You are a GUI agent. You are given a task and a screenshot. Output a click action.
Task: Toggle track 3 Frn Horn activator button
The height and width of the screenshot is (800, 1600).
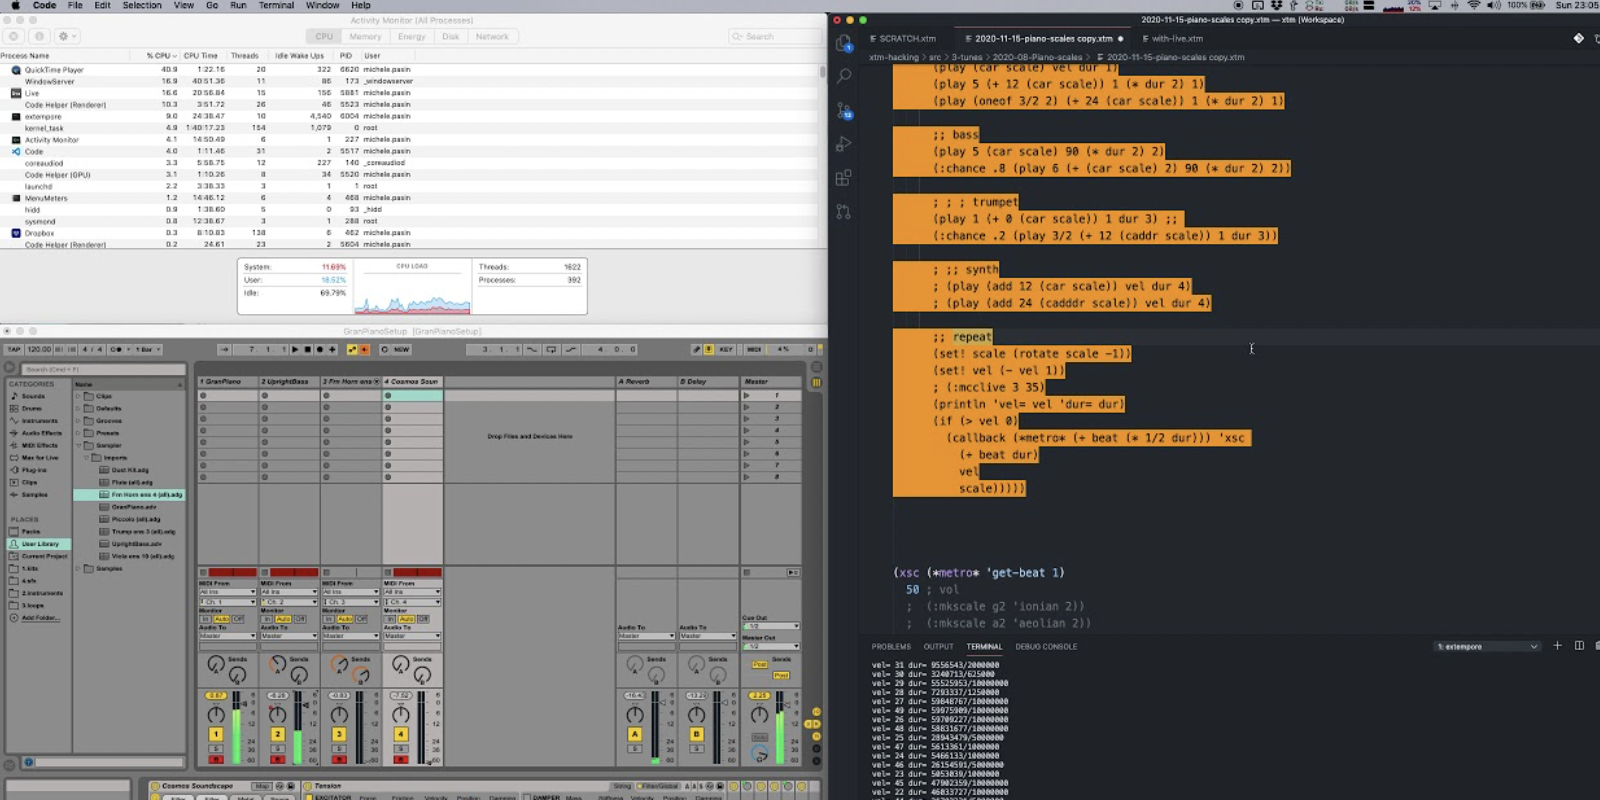pyautogui.click(x=339, y=734)
